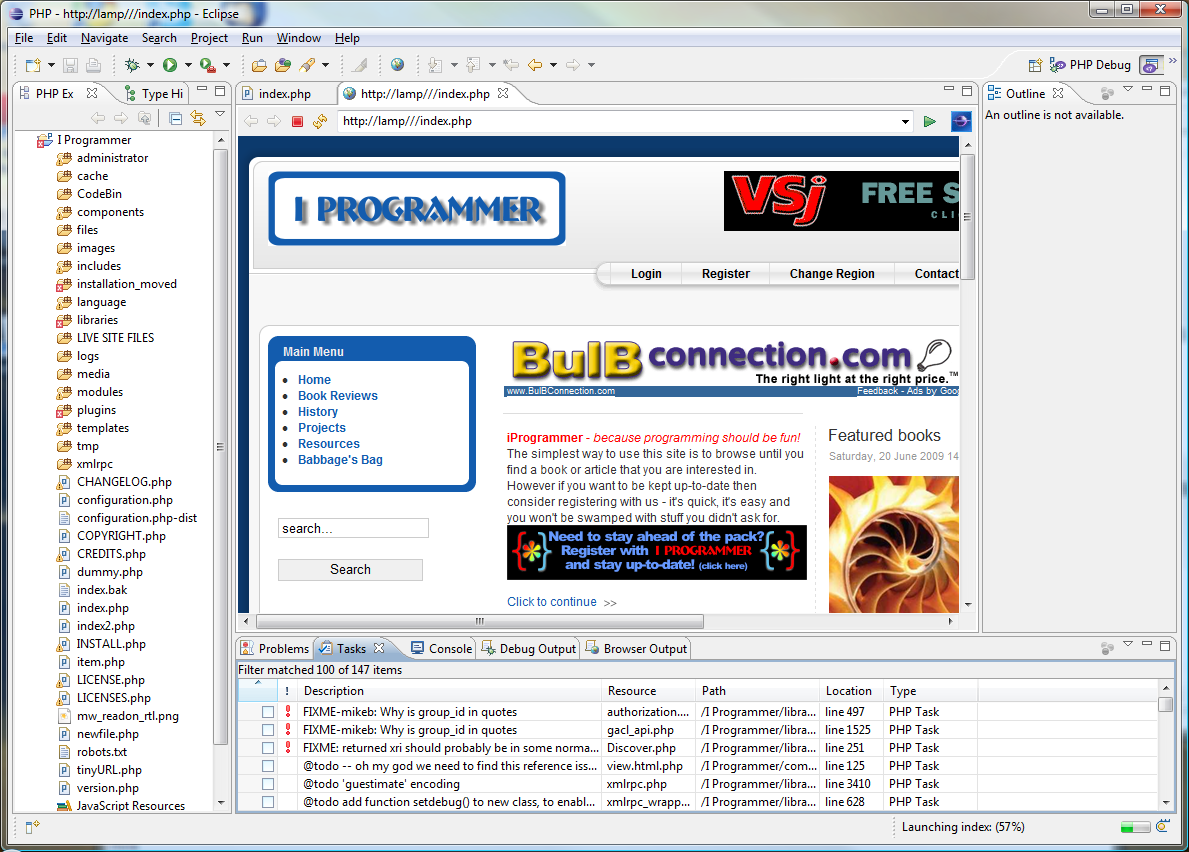The image size is (1189, 852).
Task: Close the PHP Explorer view tab
Action: [92, 93]
